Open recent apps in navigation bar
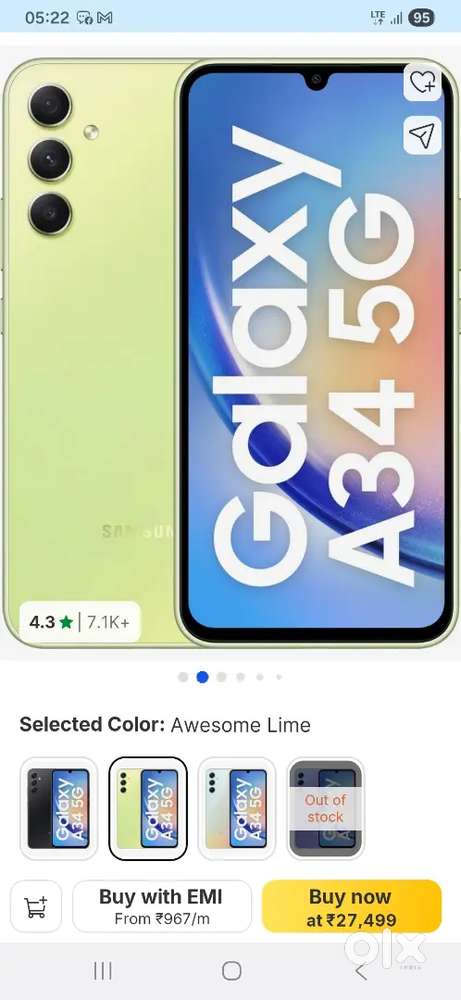This screenshot has width=461, height=1000. [x=103, y=971]
